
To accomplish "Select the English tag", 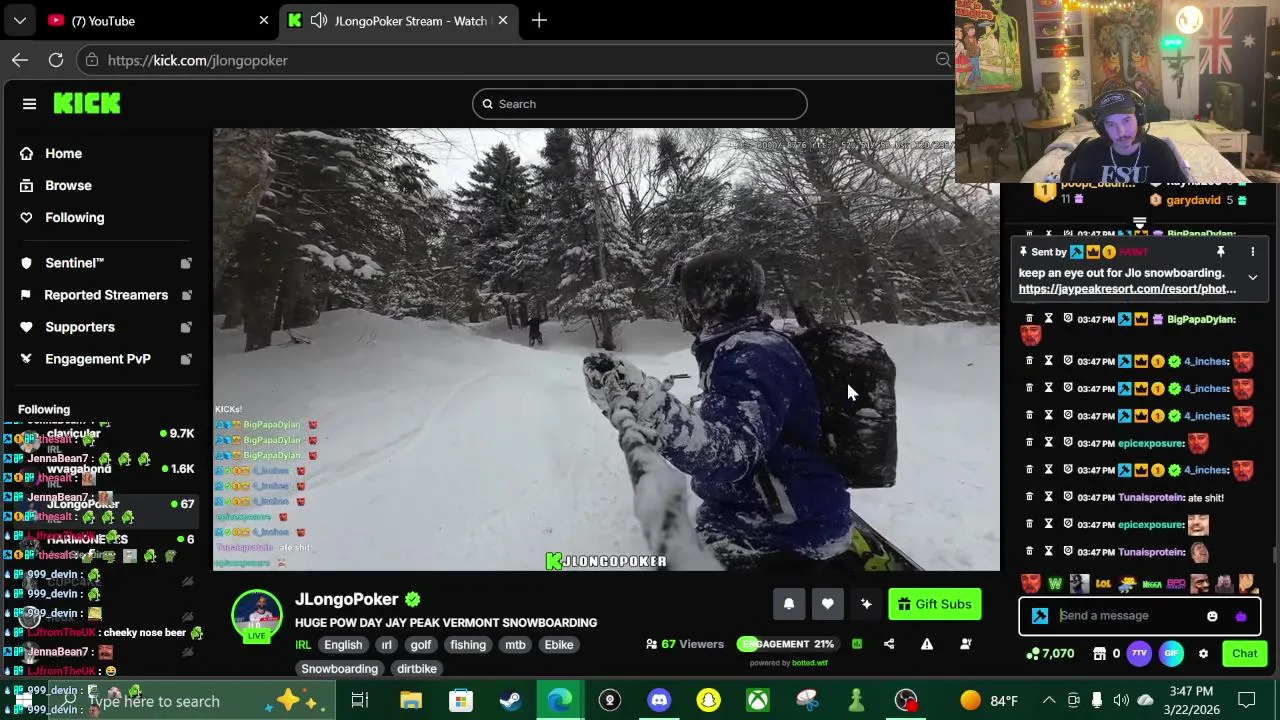I will coord(343,645).
